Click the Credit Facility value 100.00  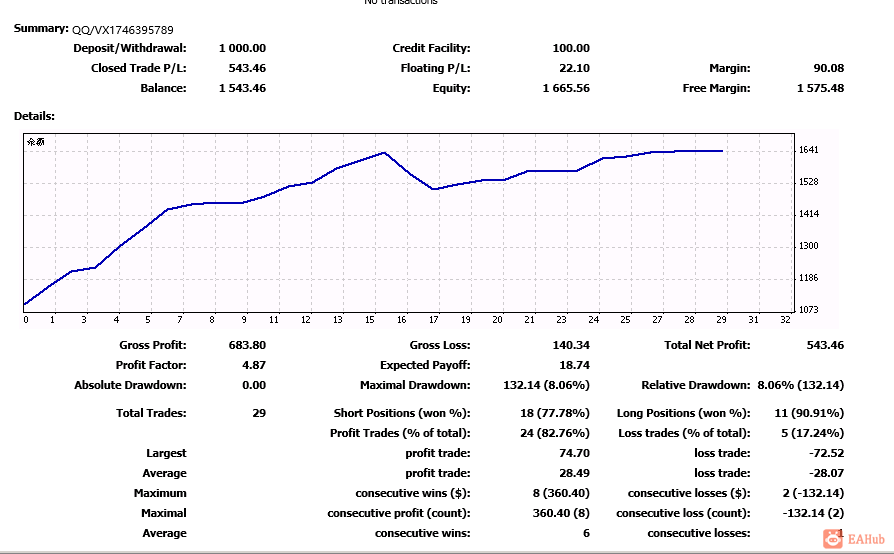pyautogui.click(x=571, y=48)
